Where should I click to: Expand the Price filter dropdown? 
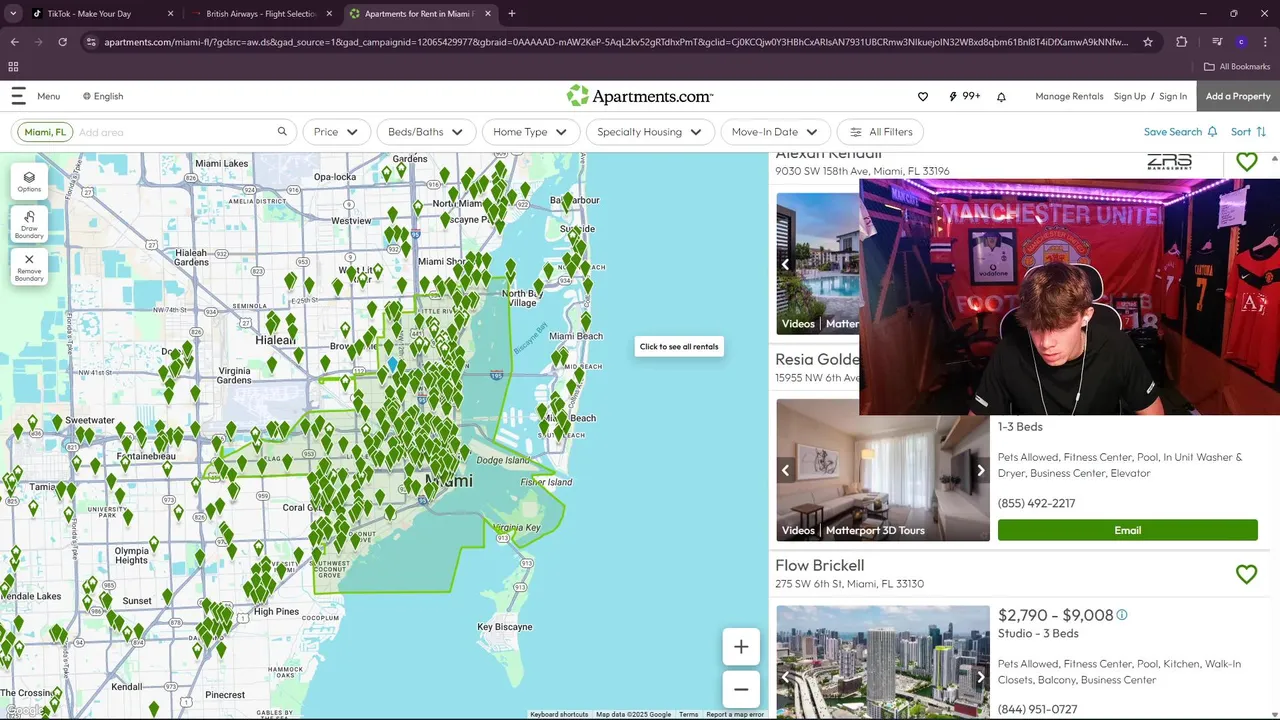336,132
